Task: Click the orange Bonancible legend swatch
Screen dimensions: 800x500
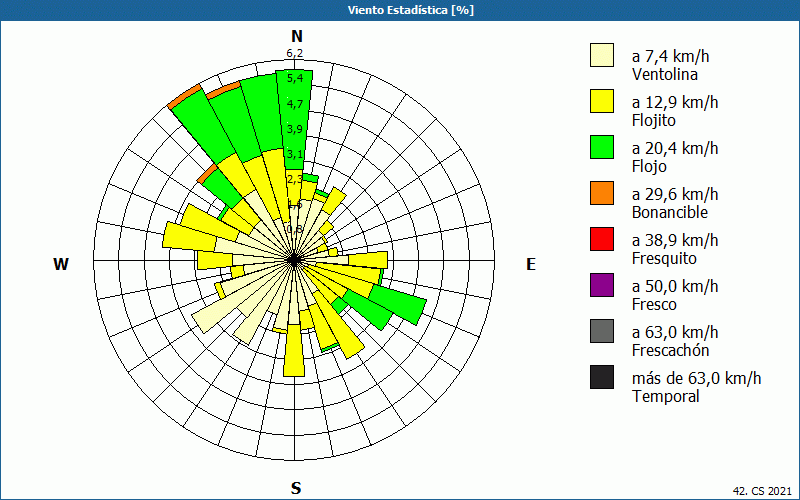Action: [x=602, y=193]
